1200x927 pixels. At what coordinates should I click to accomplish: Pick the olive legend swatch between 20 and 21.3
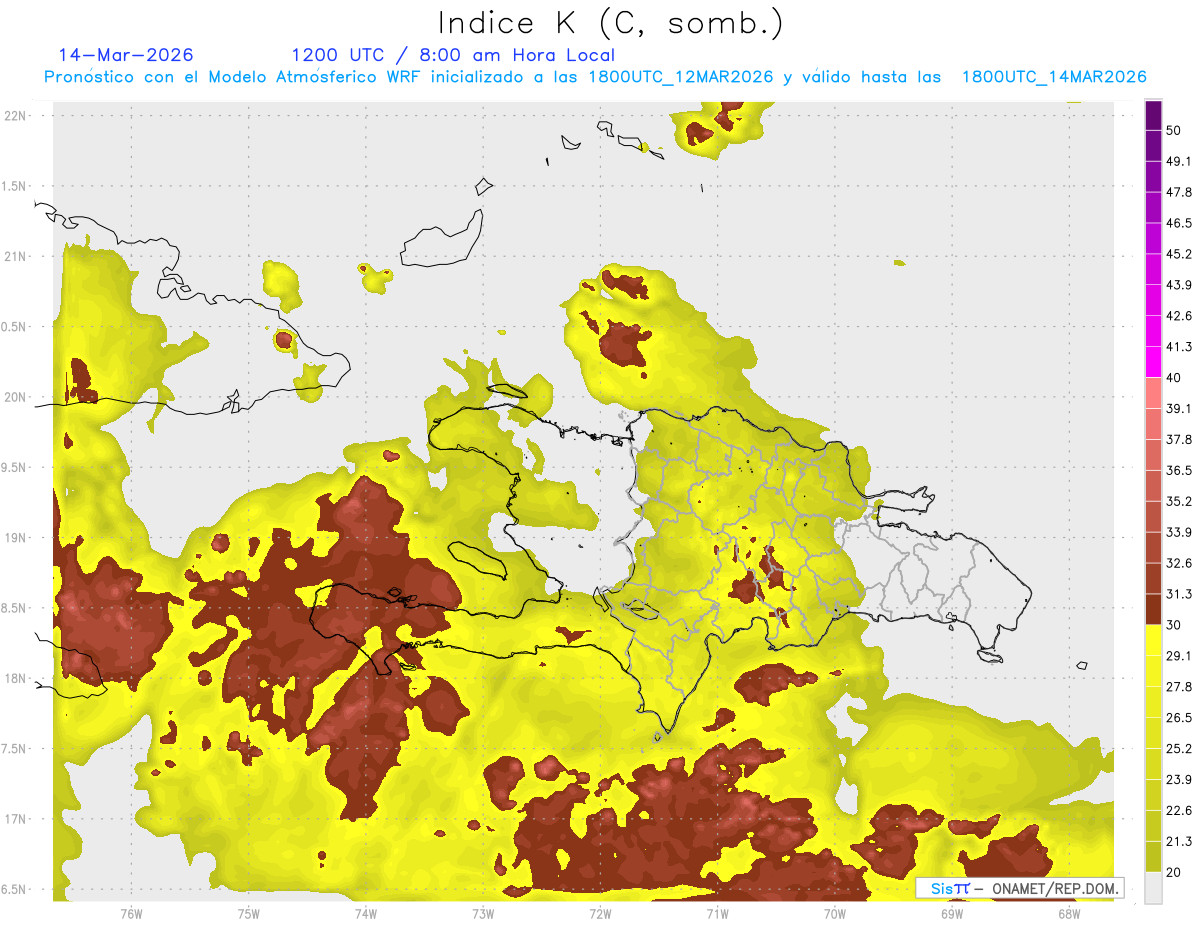click(x=1153, y=856)
